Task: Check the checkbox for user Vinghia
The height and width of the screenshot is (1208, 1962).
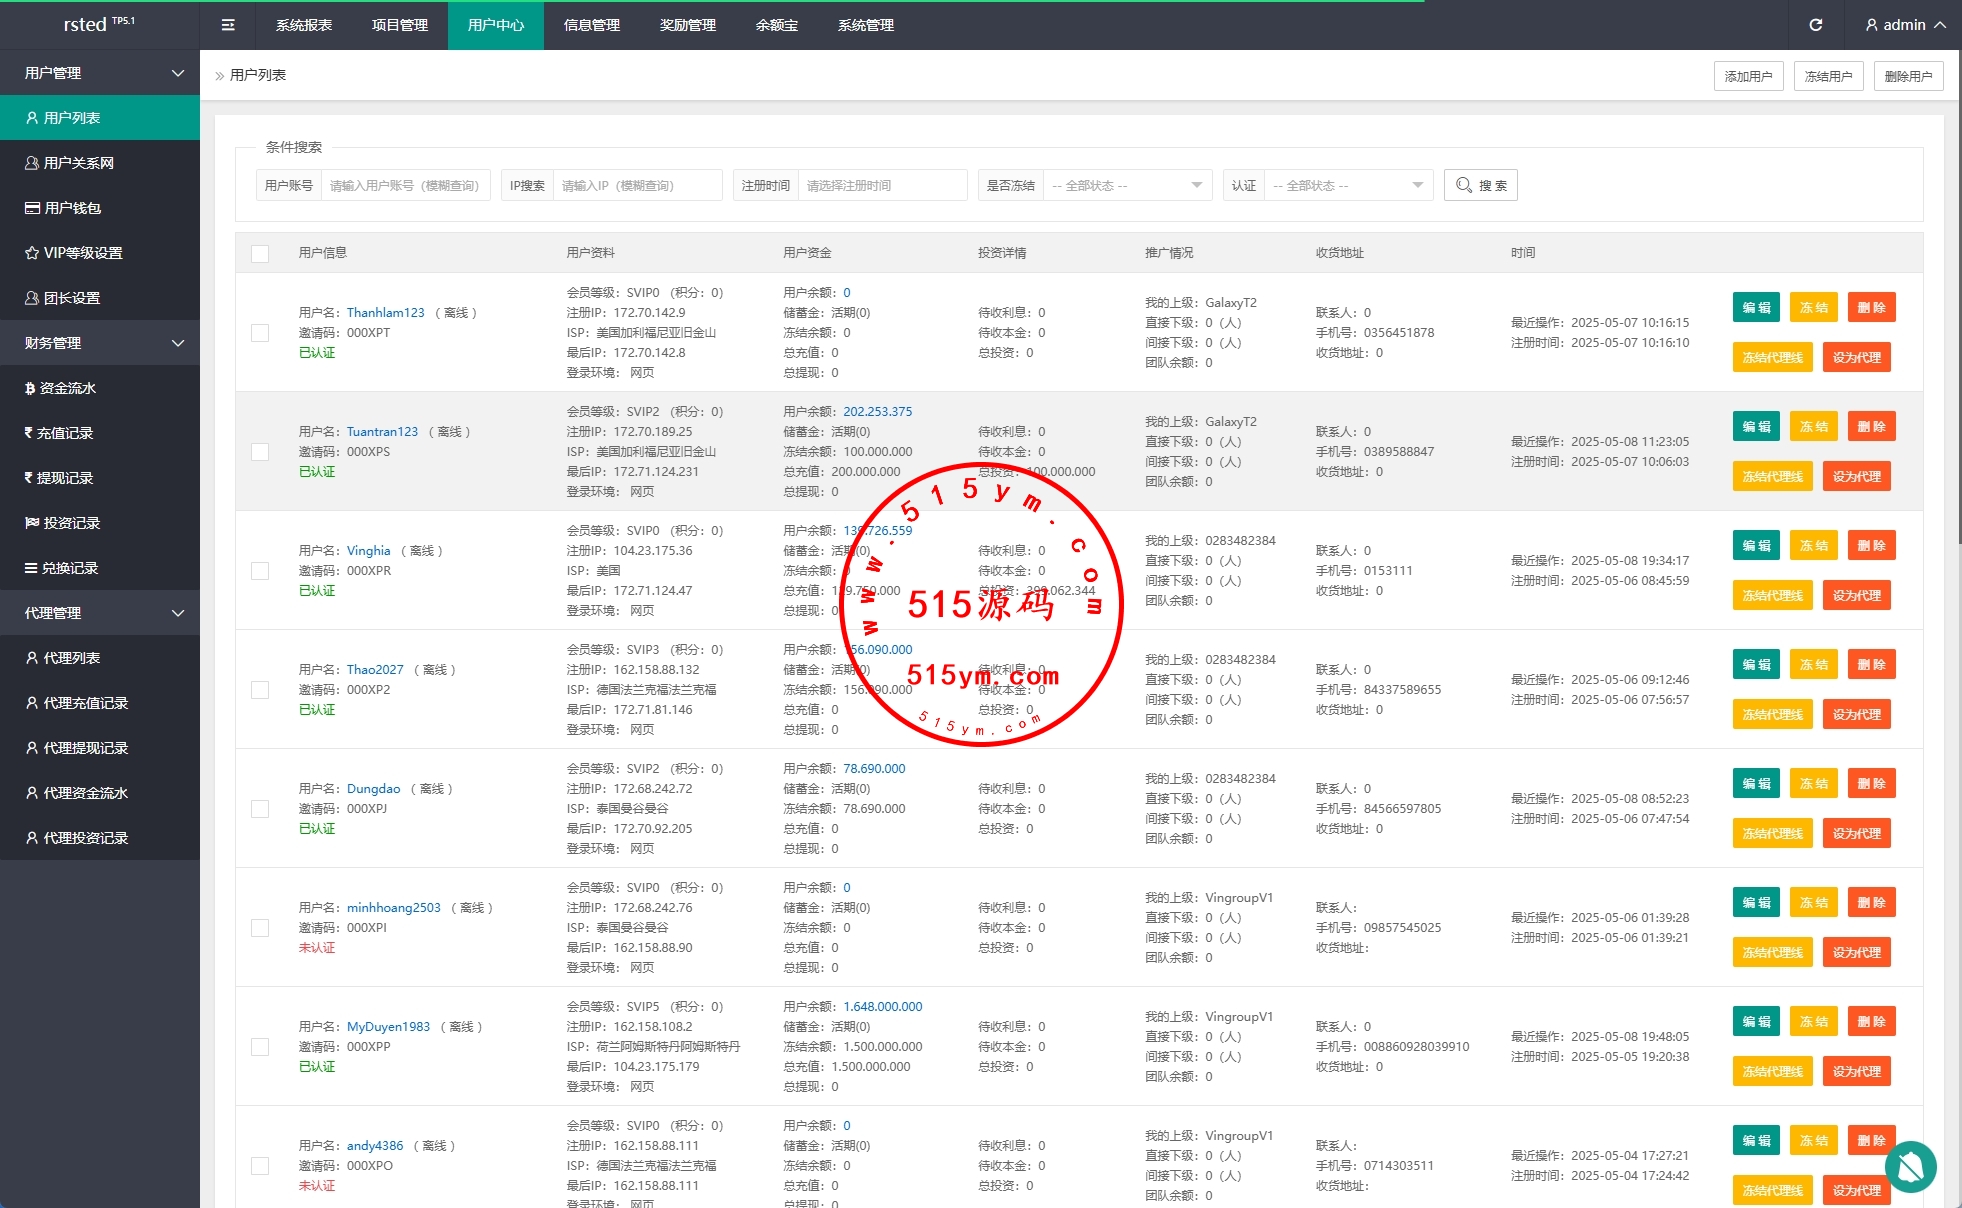Action: pos(260,571)
